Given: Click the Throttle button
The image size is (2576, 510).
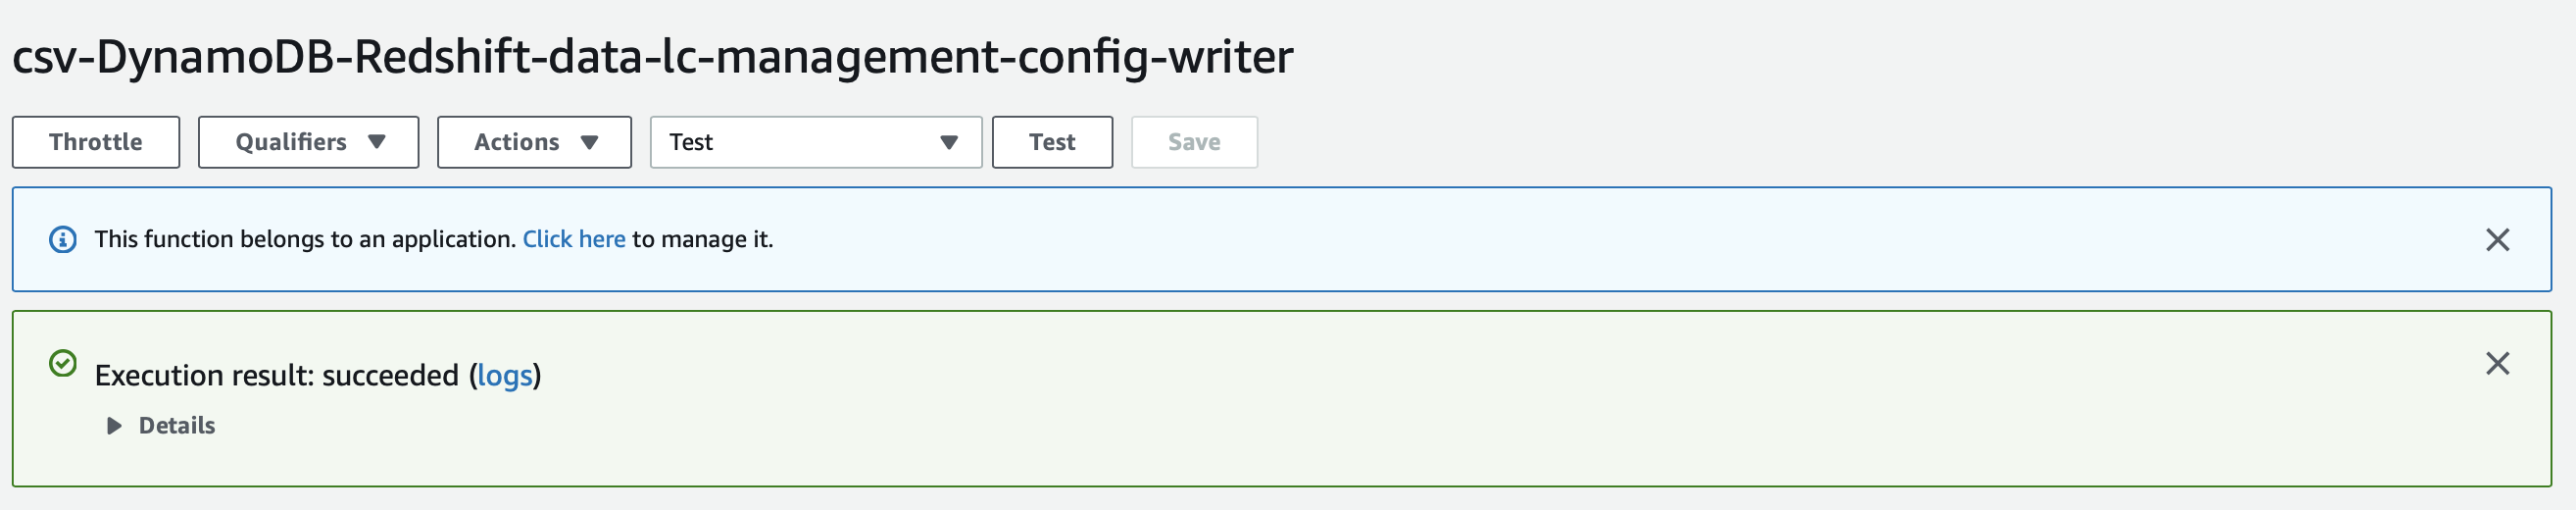Looking at the screenshot, I should [96, 142].
